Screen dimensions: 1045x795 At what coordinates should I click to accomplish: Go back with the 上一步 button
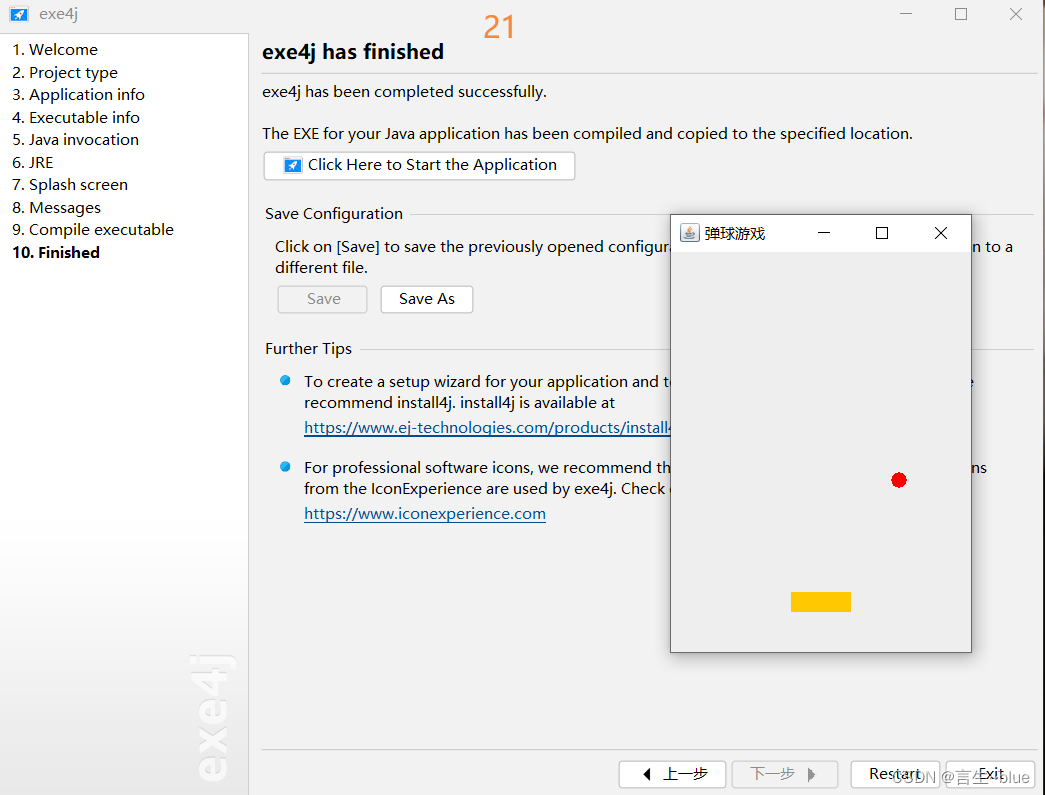[672, 774]
